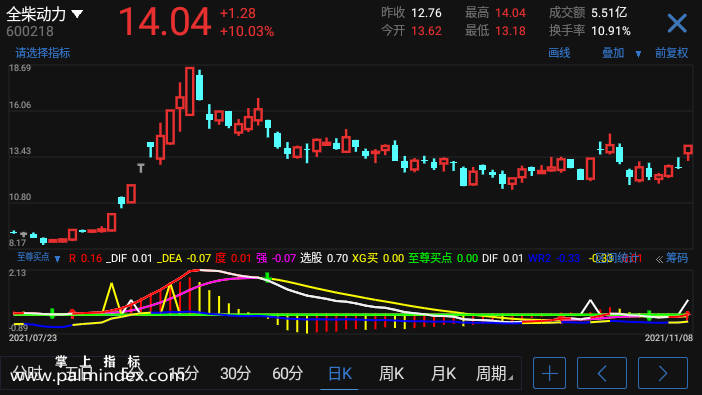This screenshot has width=702, height=395.
Task: Open the stock name dropdown for 全柴动力
Action: (77, 14)
